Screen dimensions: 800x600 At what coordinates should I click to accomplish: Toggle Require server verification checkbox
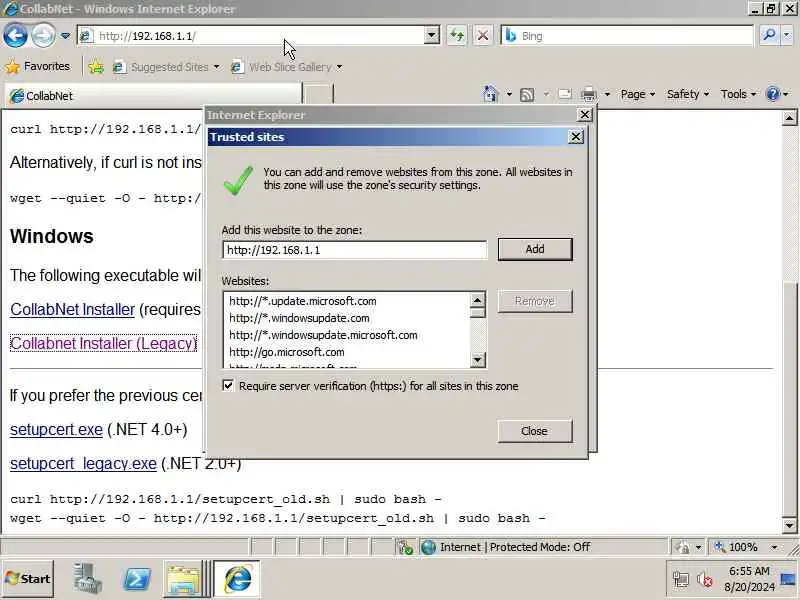[228, 385]
